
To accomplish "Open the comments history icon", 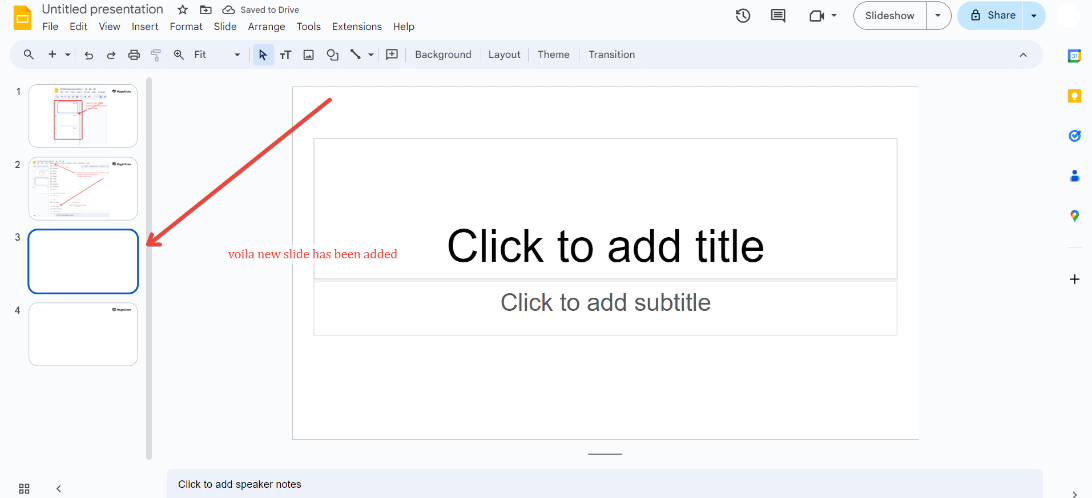I will (x=778, y=15).
